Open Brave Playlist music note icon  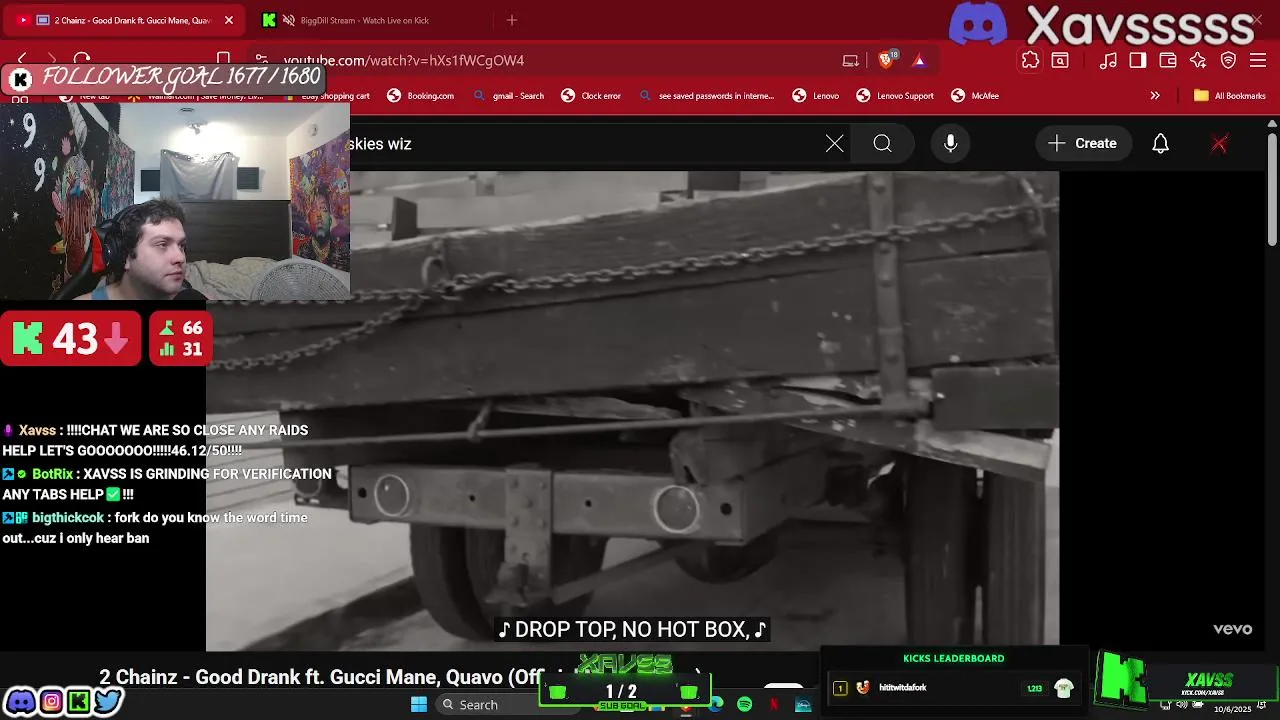[1108, 60]
